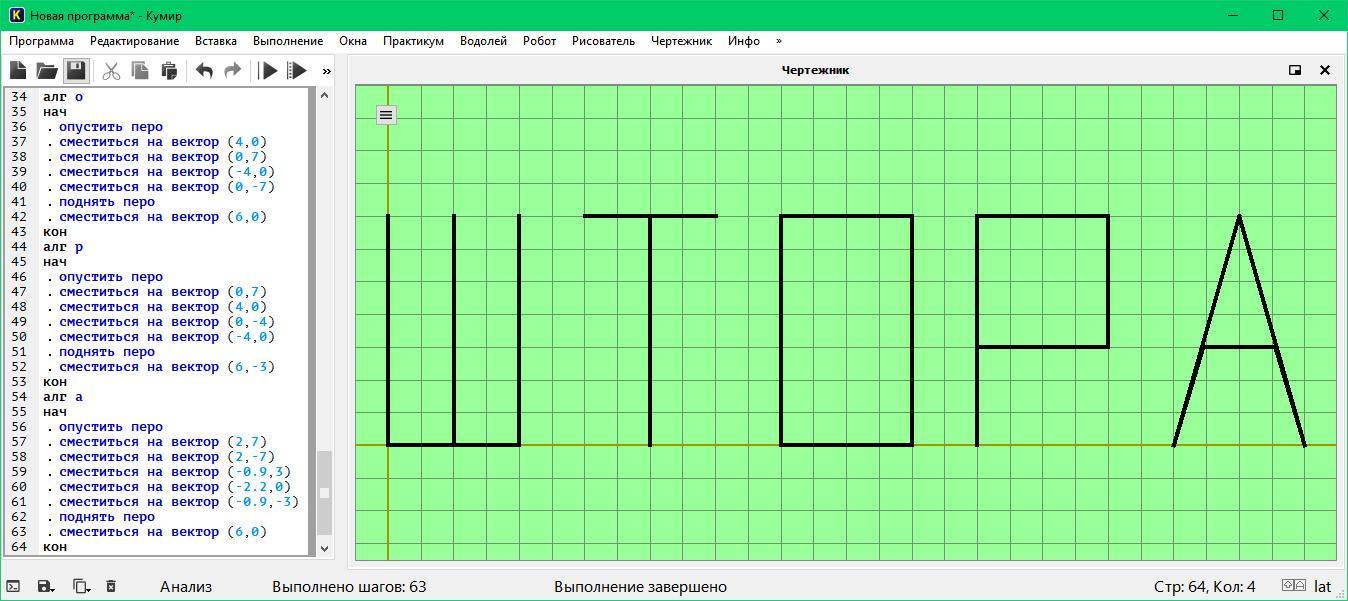Paste from clipboard using the toolbar paste icon

[x=169, y=70]
